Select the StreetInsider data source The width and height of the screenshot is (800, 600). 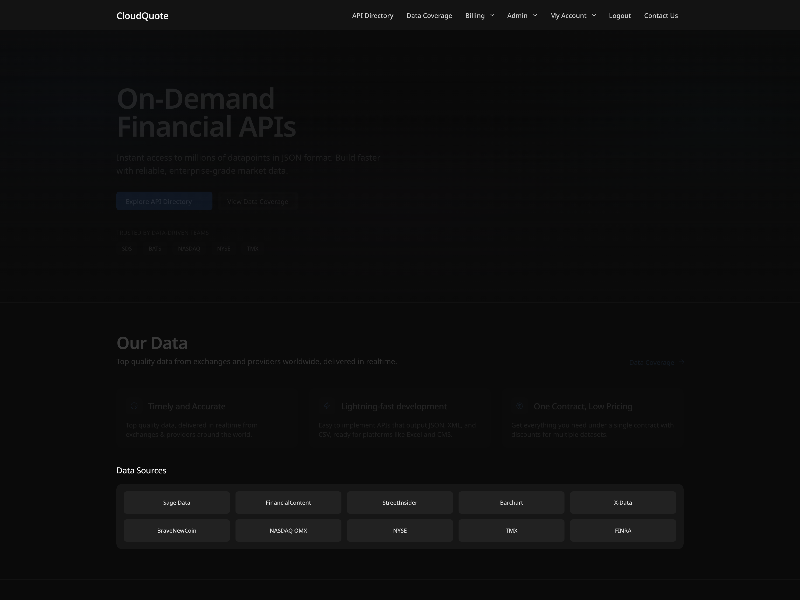[399, 502]
